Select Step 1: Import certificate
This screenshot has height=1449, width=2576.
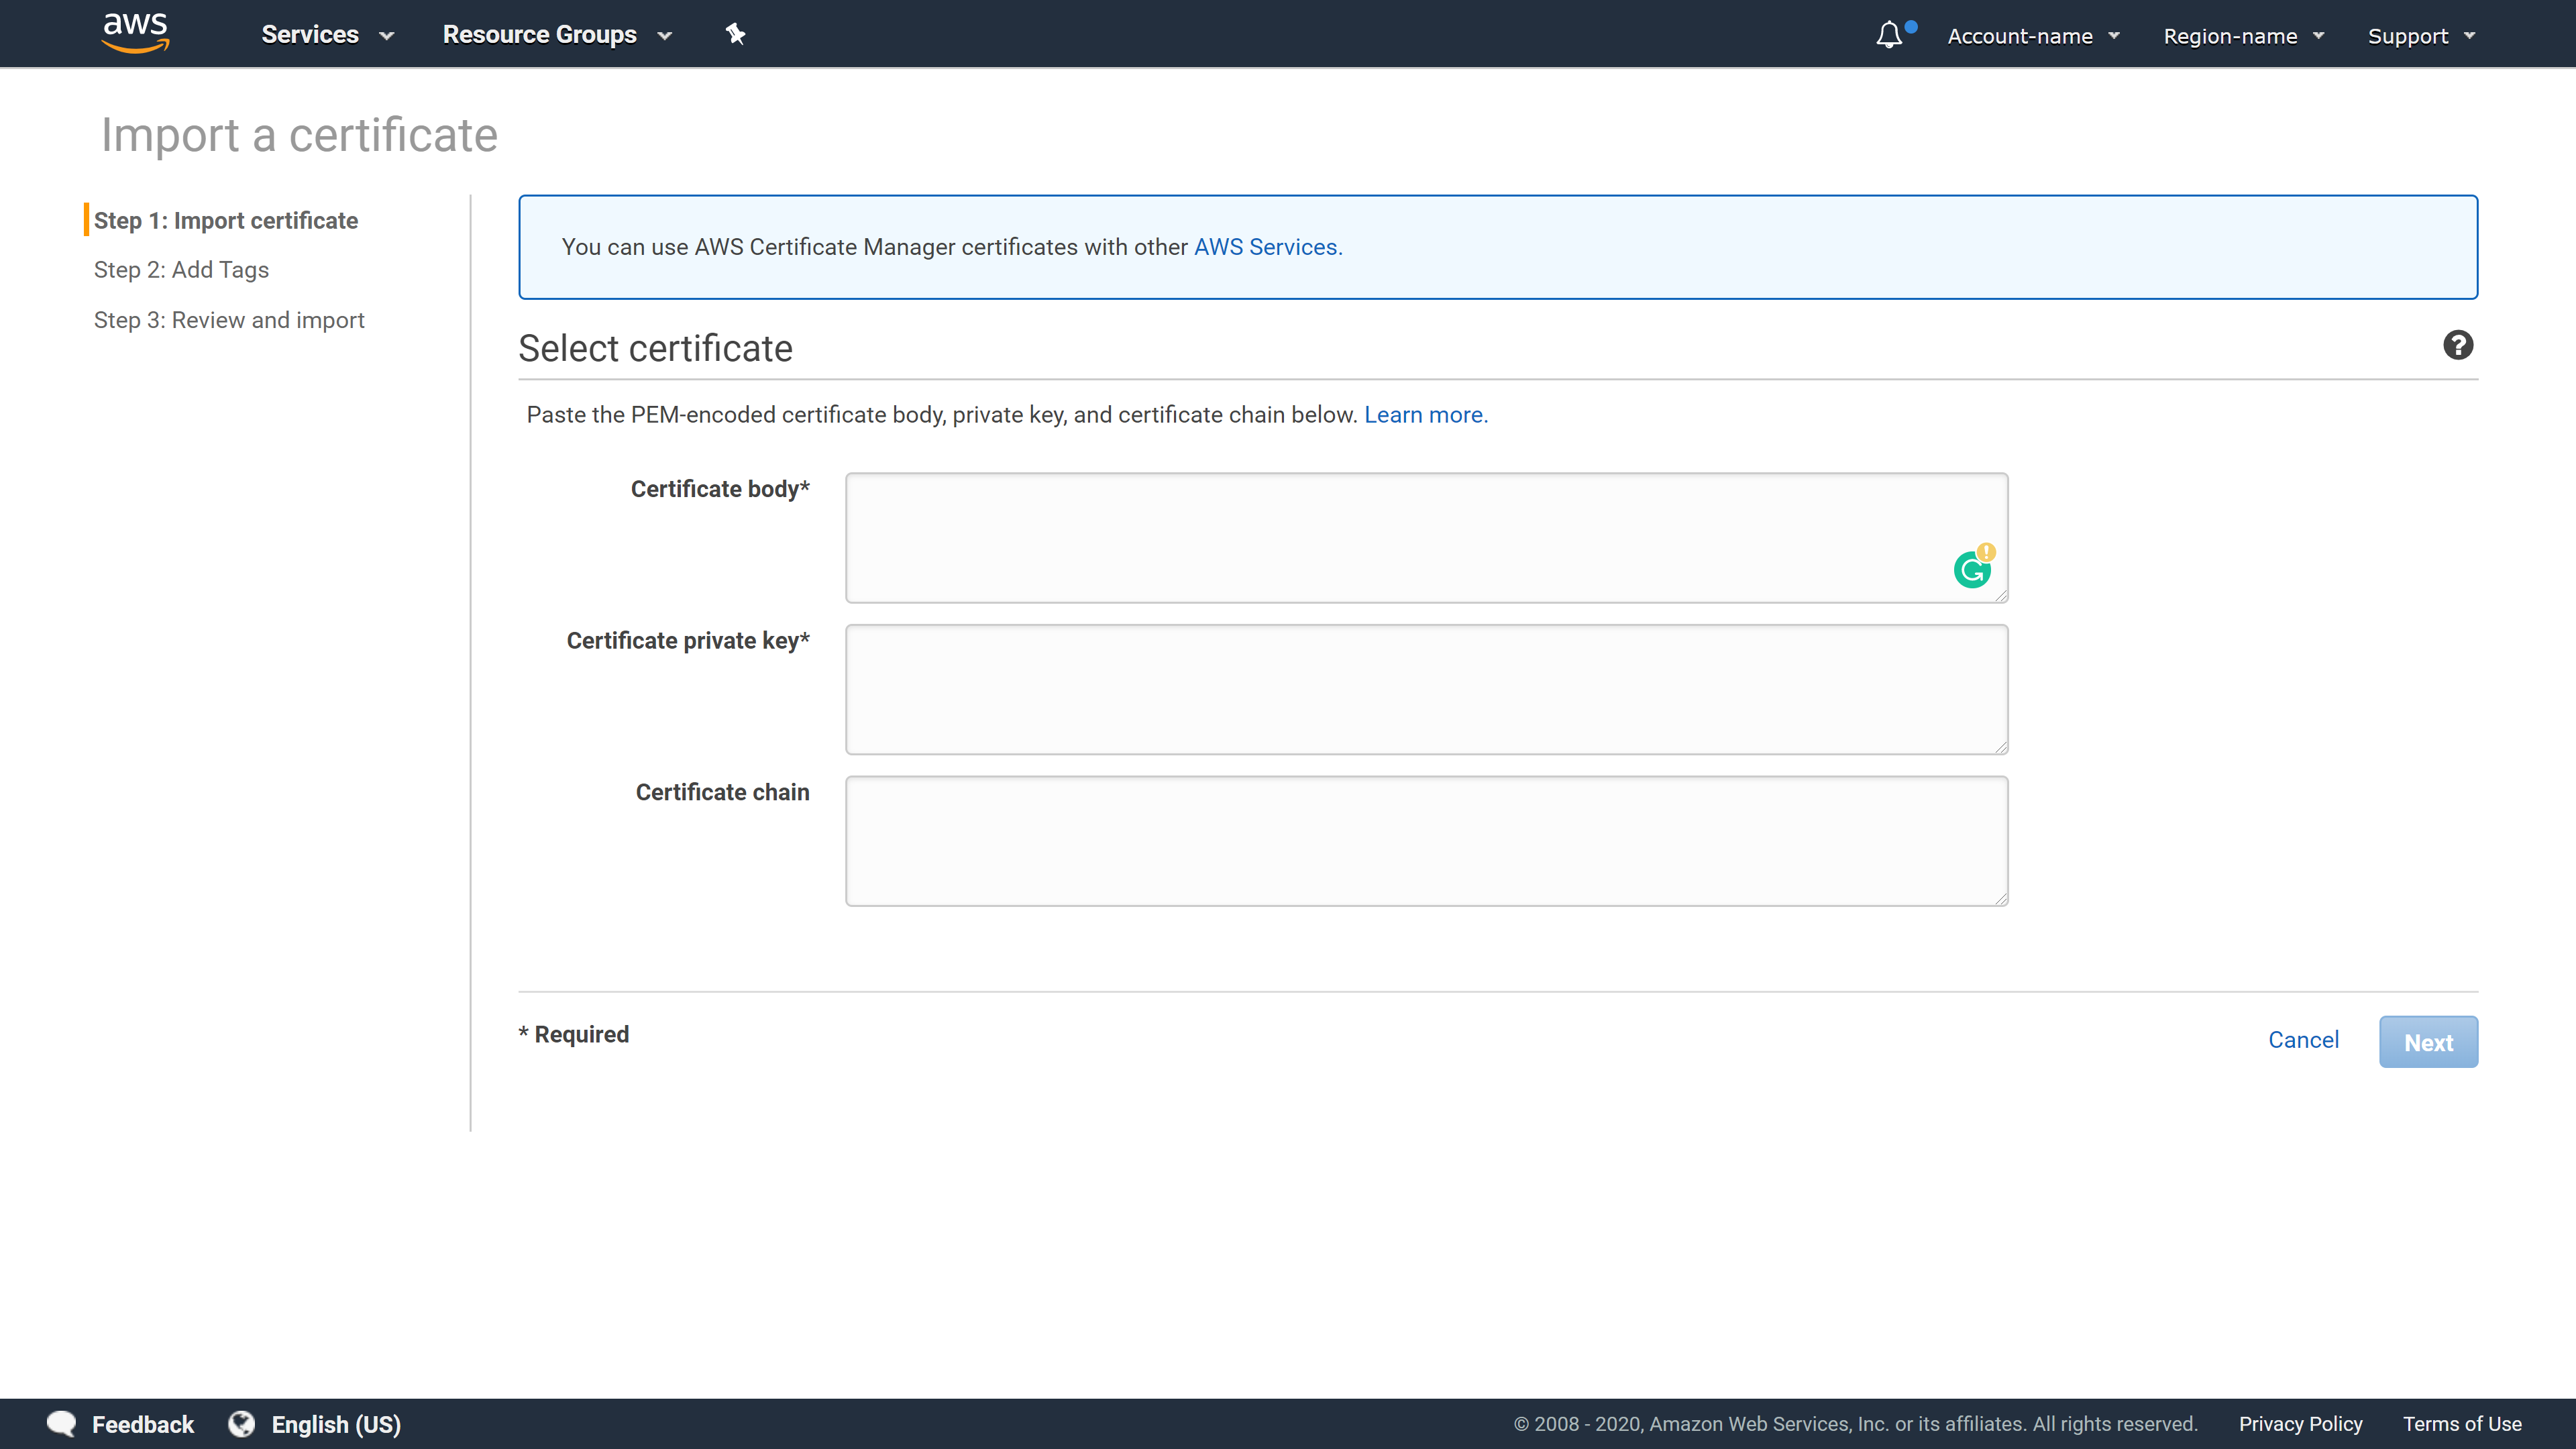coord(226,220)
